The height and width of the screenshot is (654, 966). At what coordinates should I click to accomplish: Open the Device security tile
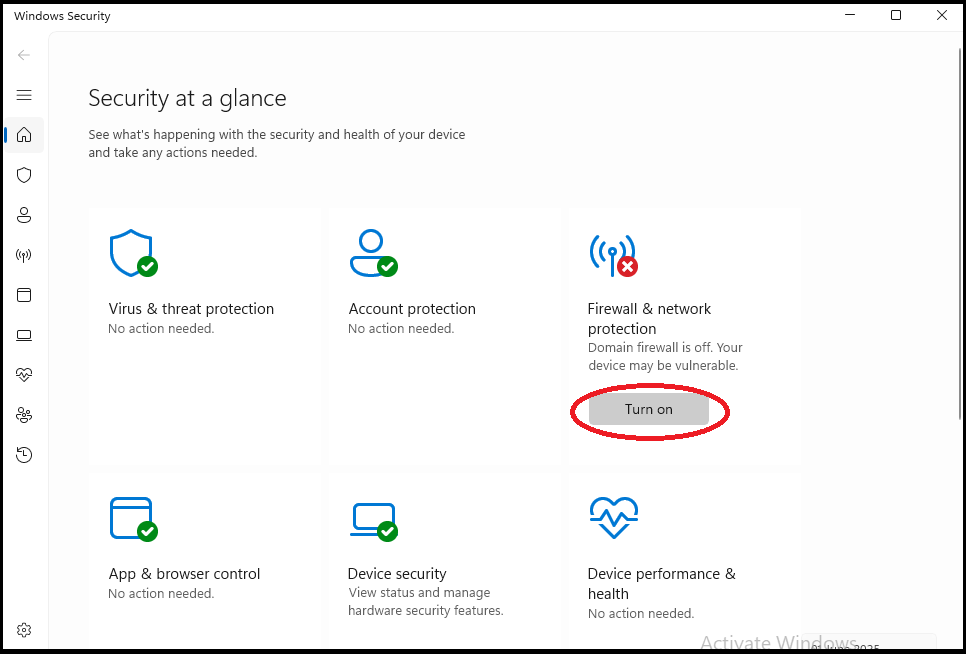tap(397, 574)
